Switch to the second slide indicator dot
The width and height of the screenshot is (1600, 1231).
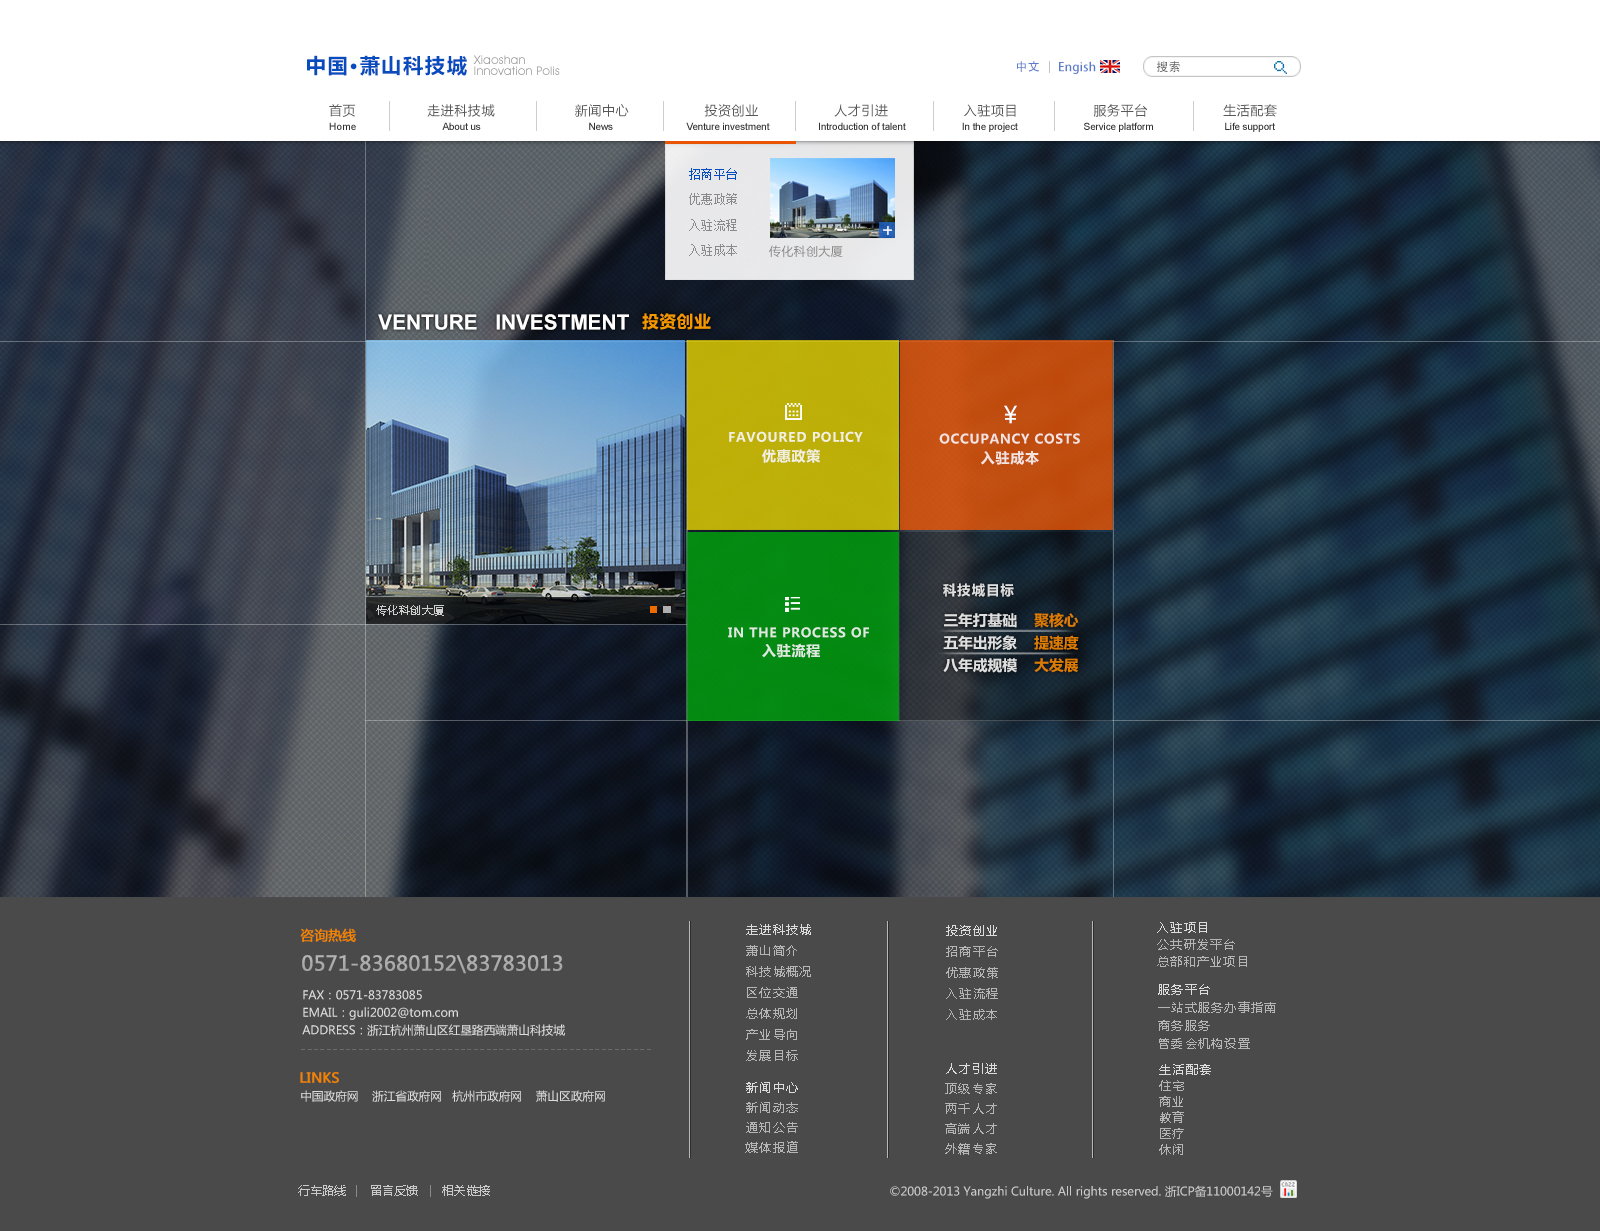click(667, 609)
